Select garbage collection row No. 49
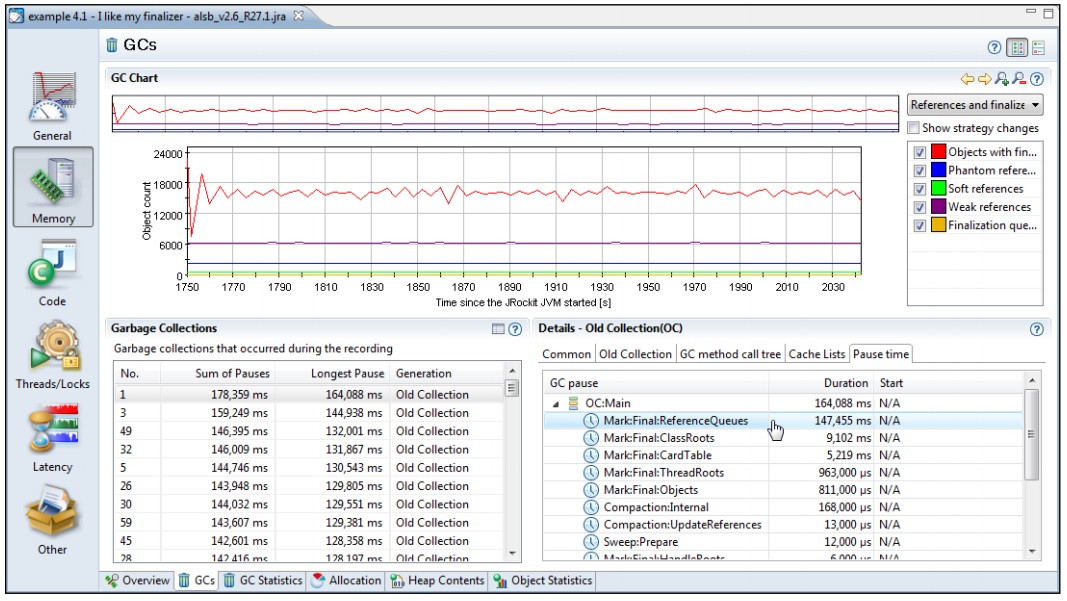 (x=310, y=431)
